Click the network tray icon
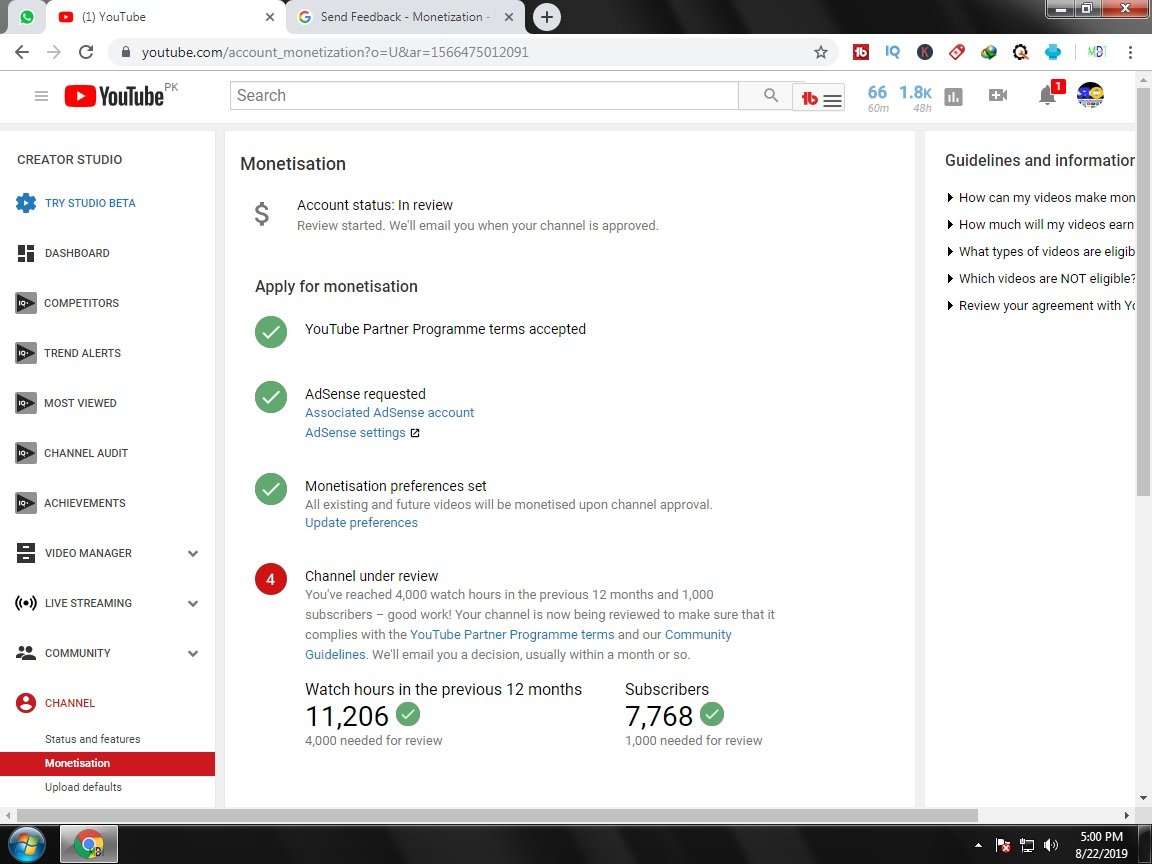The image size is (1152, 864). tap(1027, 846)
